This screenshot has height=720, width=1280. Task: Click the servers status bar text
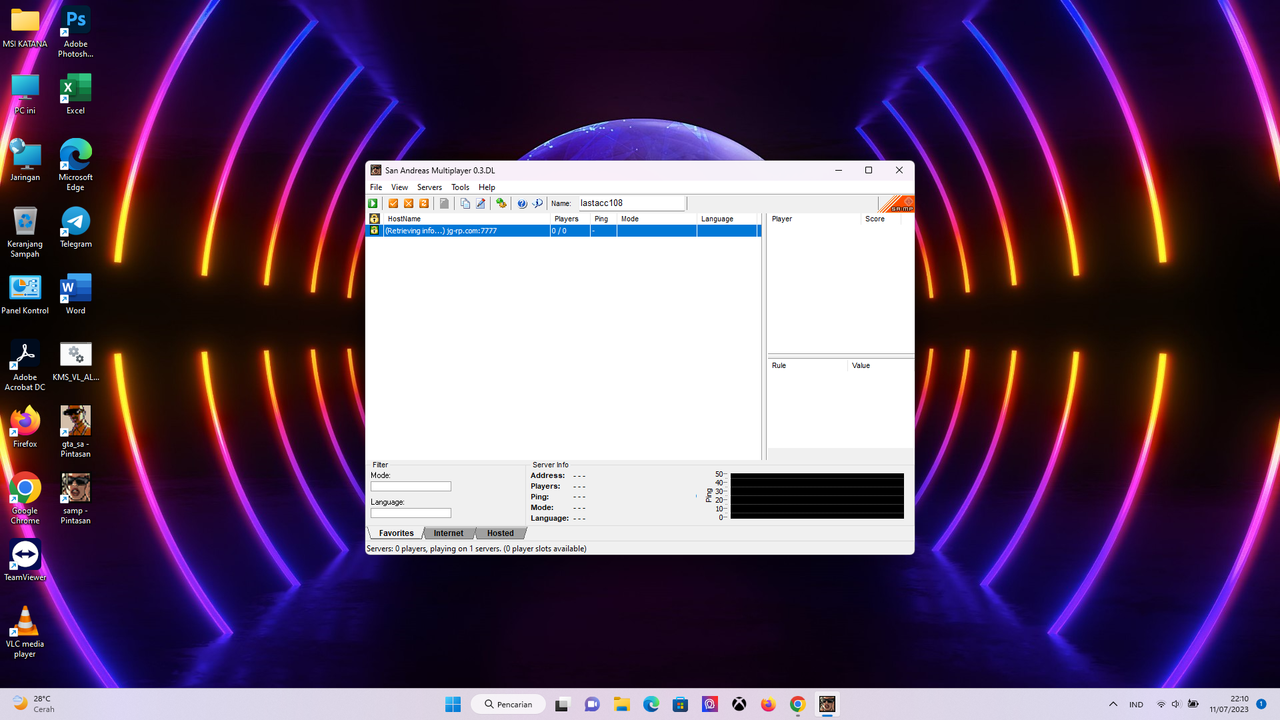pyautogui.click(x=477, y=548)
